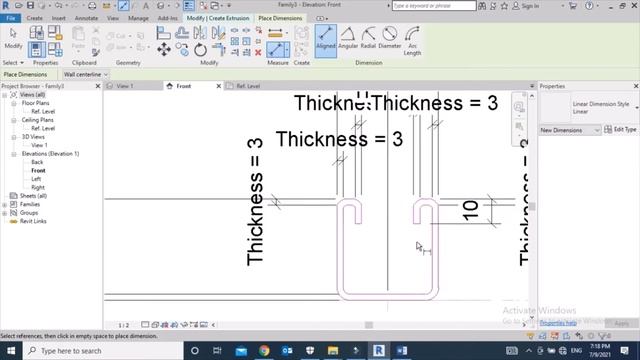Switch to the Ref. Level document tab

point(248,86)
